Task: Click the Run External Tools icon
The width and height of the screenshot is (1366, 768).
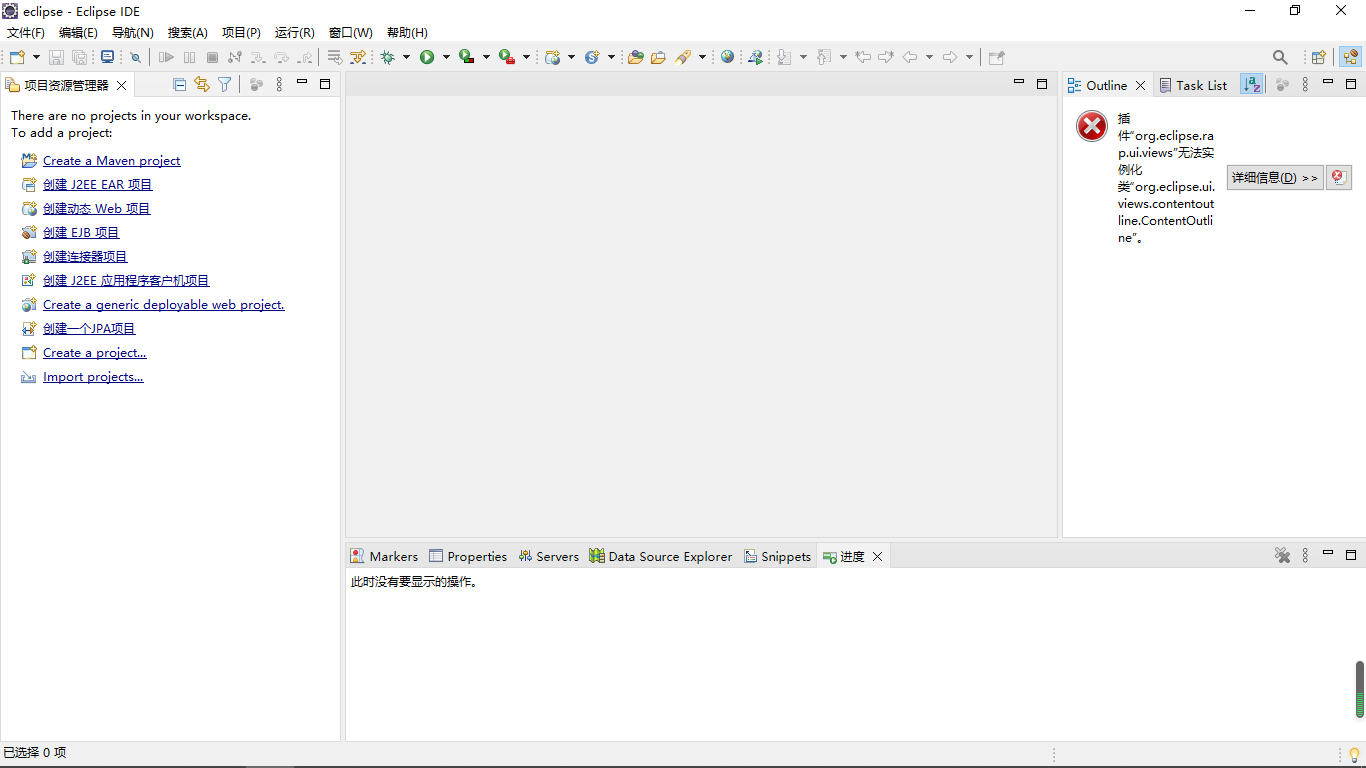Action: 507,57
